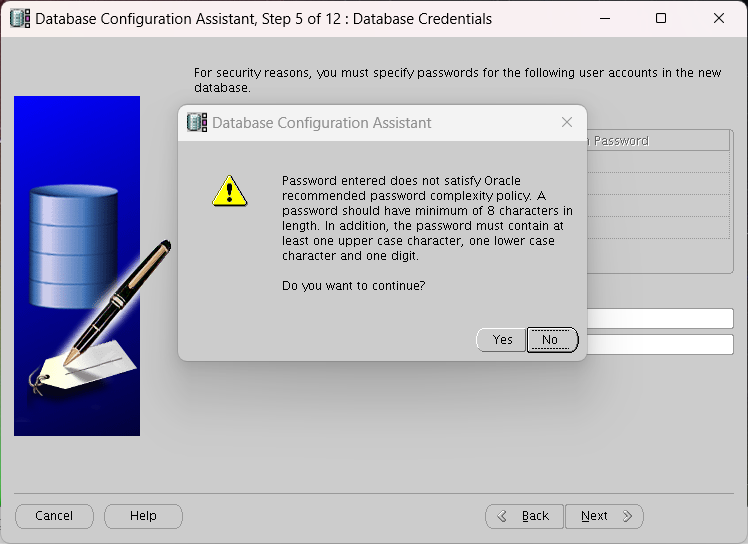The image size is (748, 544).
Task: Open Help for Database Credentials
Action: point(143,516)
